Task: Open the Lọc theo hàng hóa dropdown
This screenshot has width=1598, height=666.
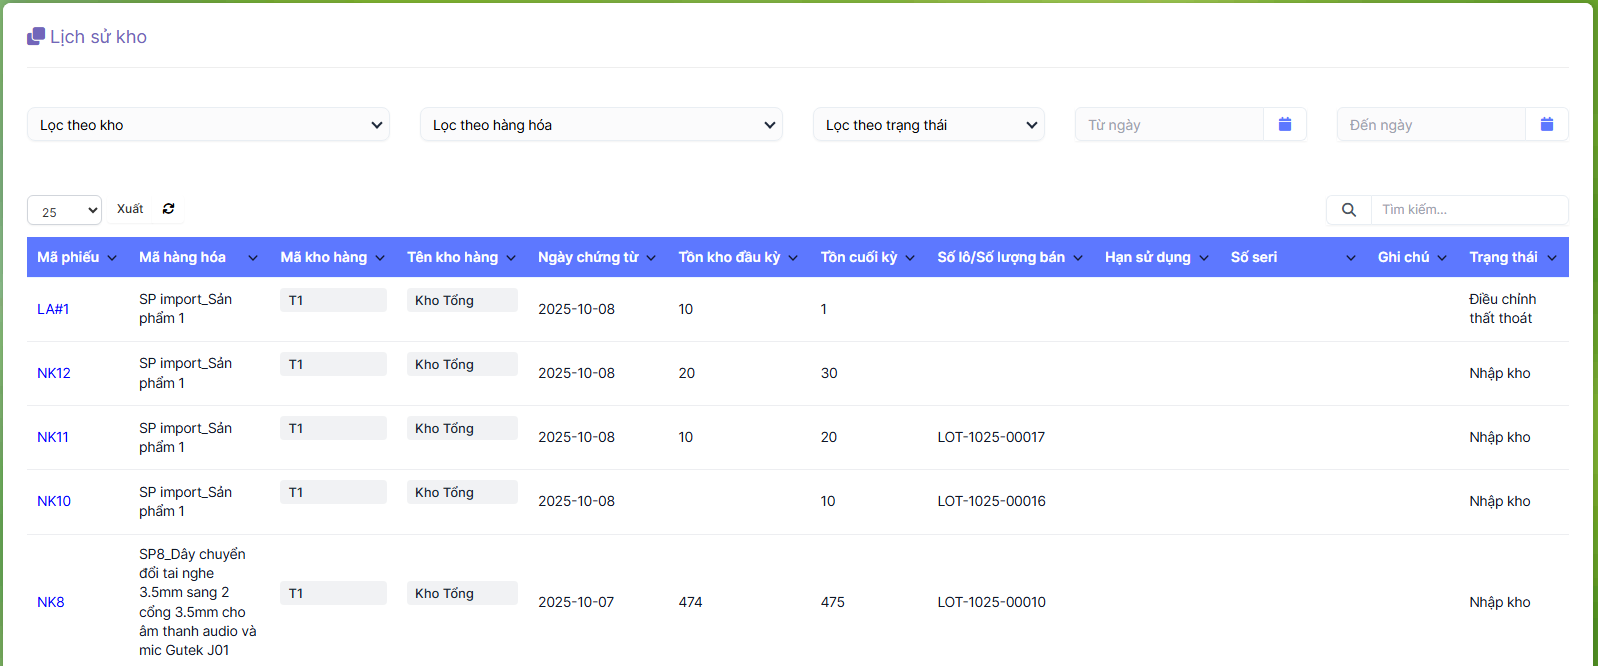Action: (x=601, y=125)
